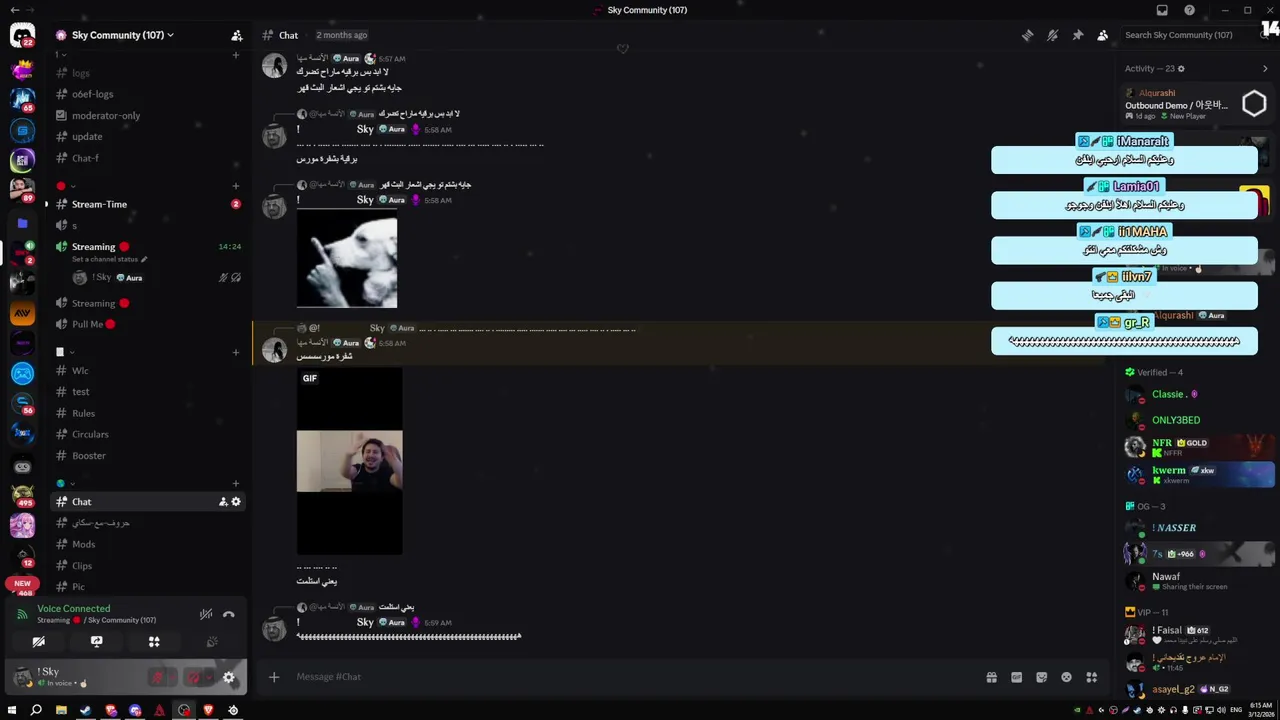
Task: Open Alqurashi Outbound Demo activity card
Action: point(1199,104)
